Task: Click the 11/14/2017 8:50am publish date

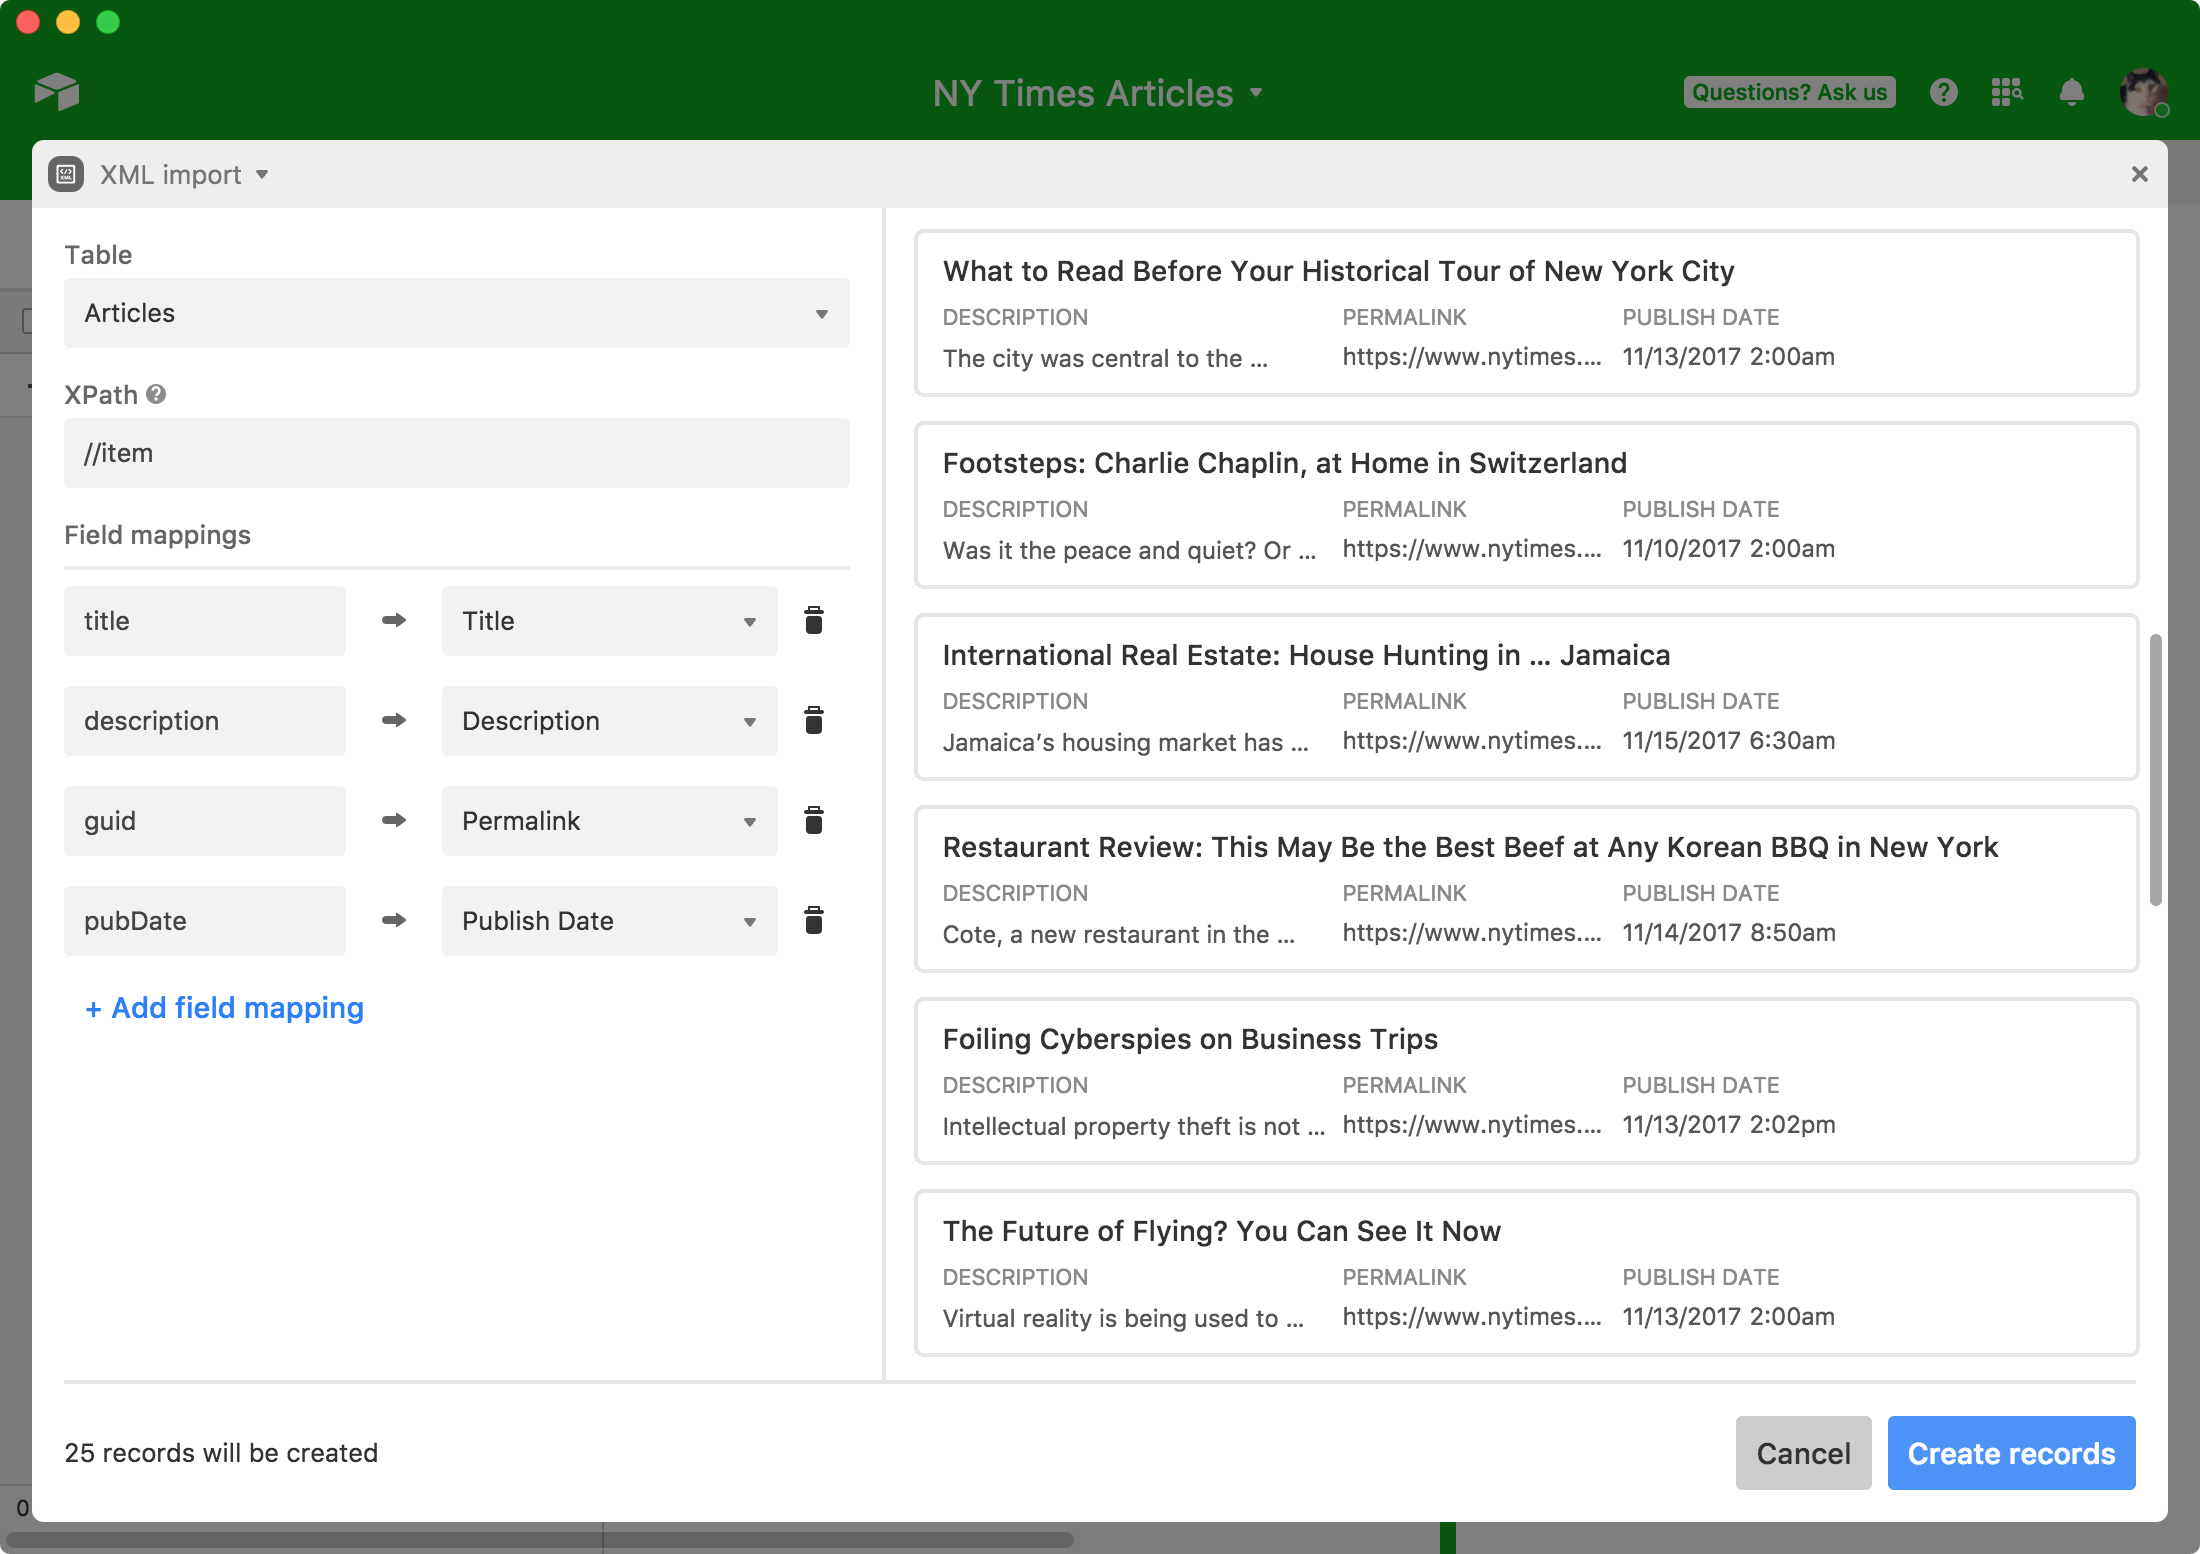Action: 1728,933
